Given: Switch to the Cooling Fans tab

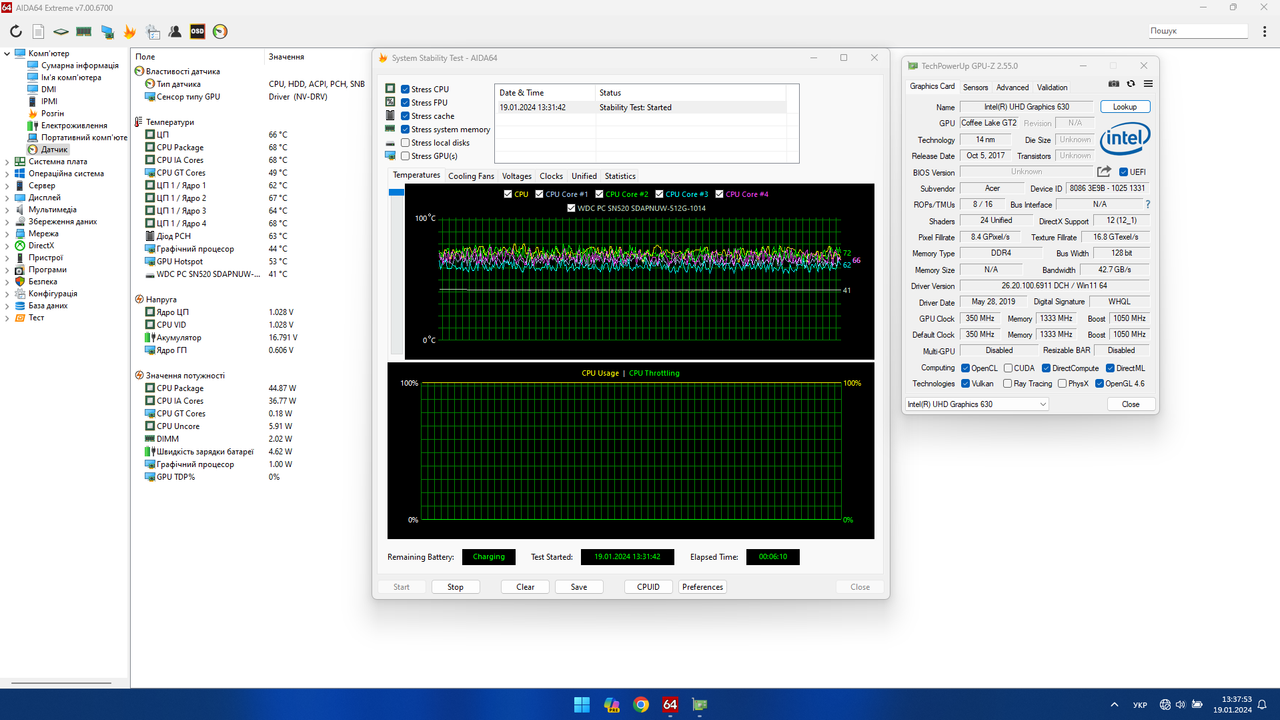Looking at the screenshot, I should [471, 176].
